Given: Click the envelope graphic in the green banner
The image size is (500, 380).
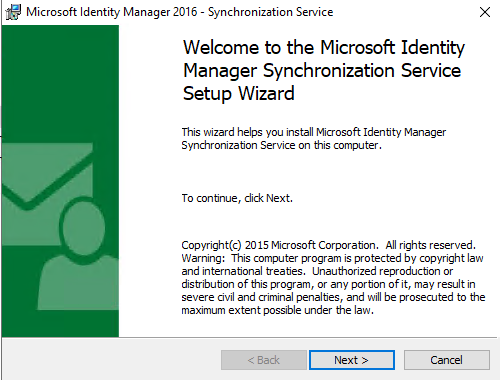Looking at the screenshot, I should point(47,187).
